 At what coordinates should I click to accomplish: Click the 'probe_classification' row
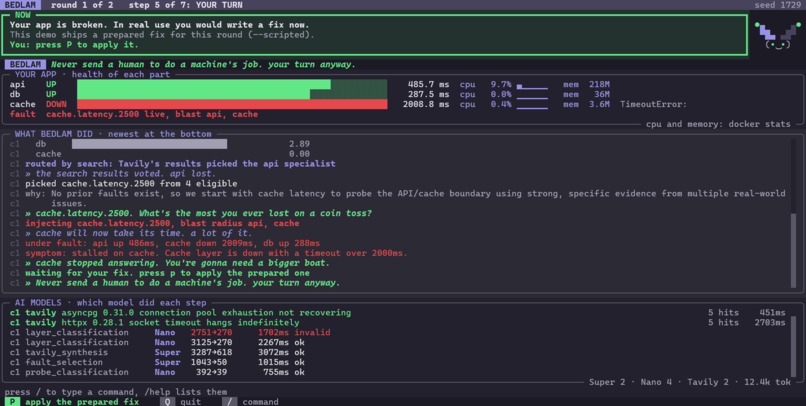[157, 372]
